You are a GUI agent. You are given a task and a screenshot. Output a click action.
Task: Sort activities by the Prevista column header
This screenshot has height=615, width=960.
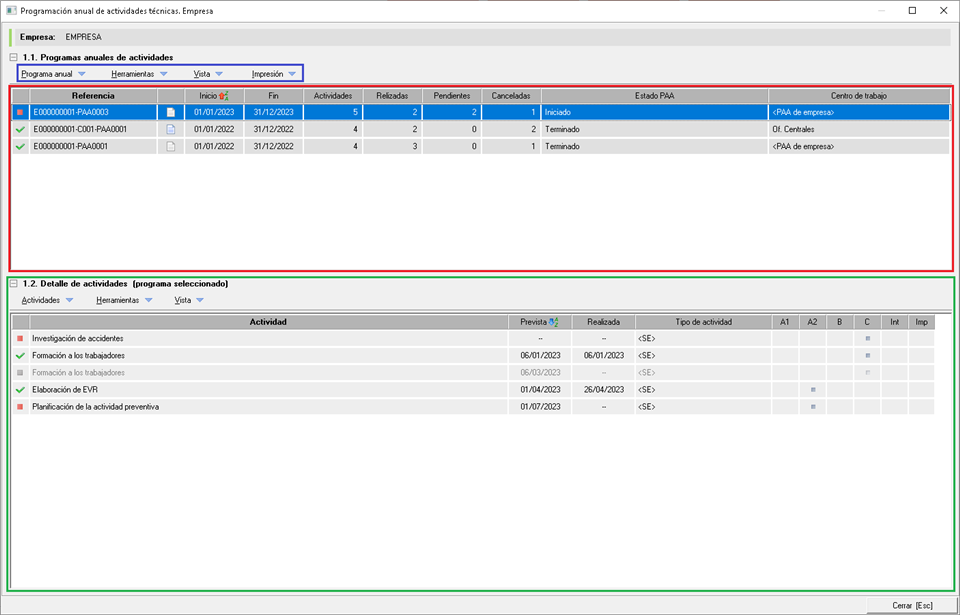(x=539, y=322)
